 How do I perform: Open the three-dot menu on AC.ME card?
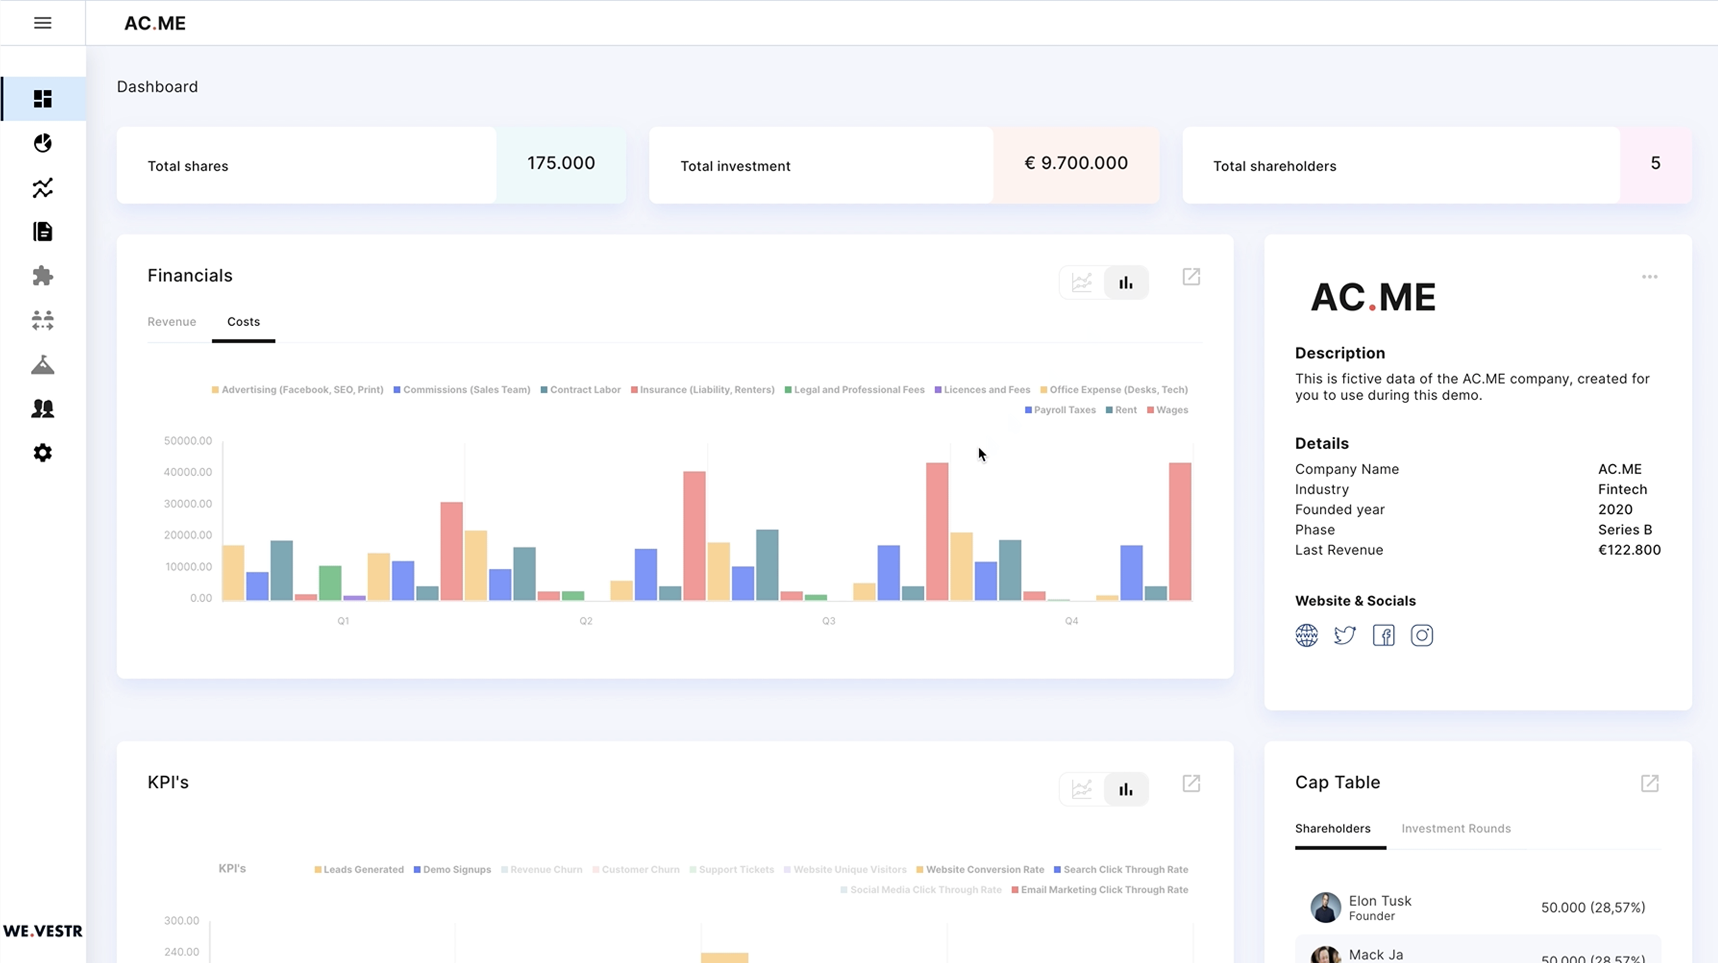coord(1649,276)
